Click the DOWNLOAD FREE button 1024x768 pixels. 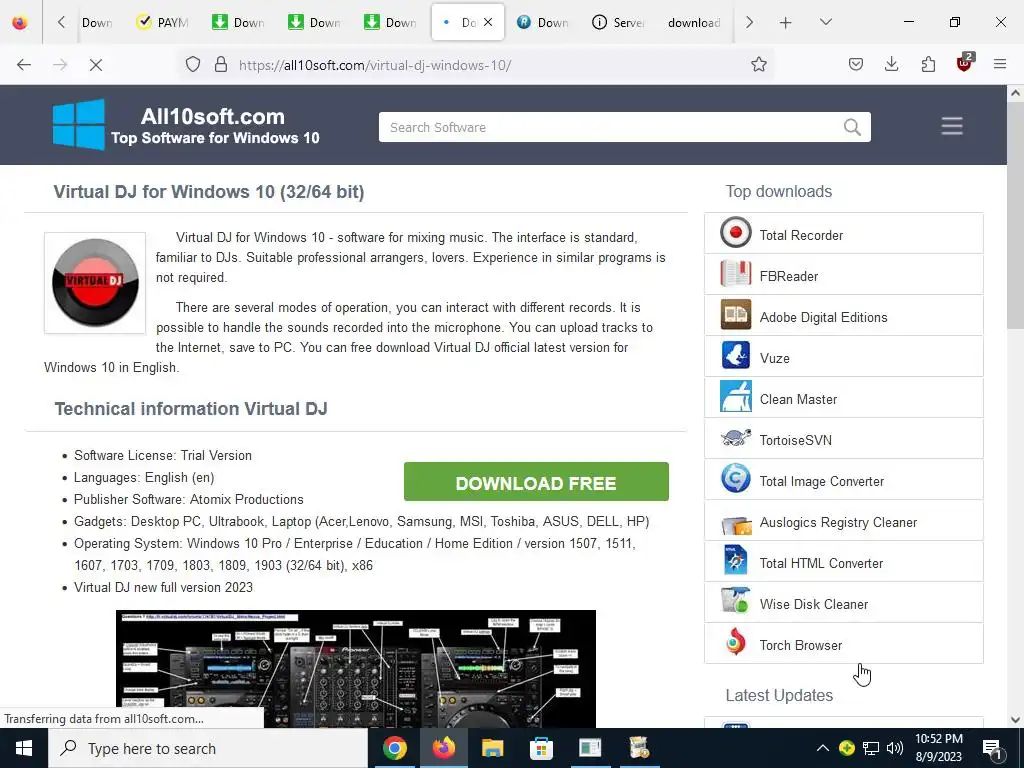(536, 482)
